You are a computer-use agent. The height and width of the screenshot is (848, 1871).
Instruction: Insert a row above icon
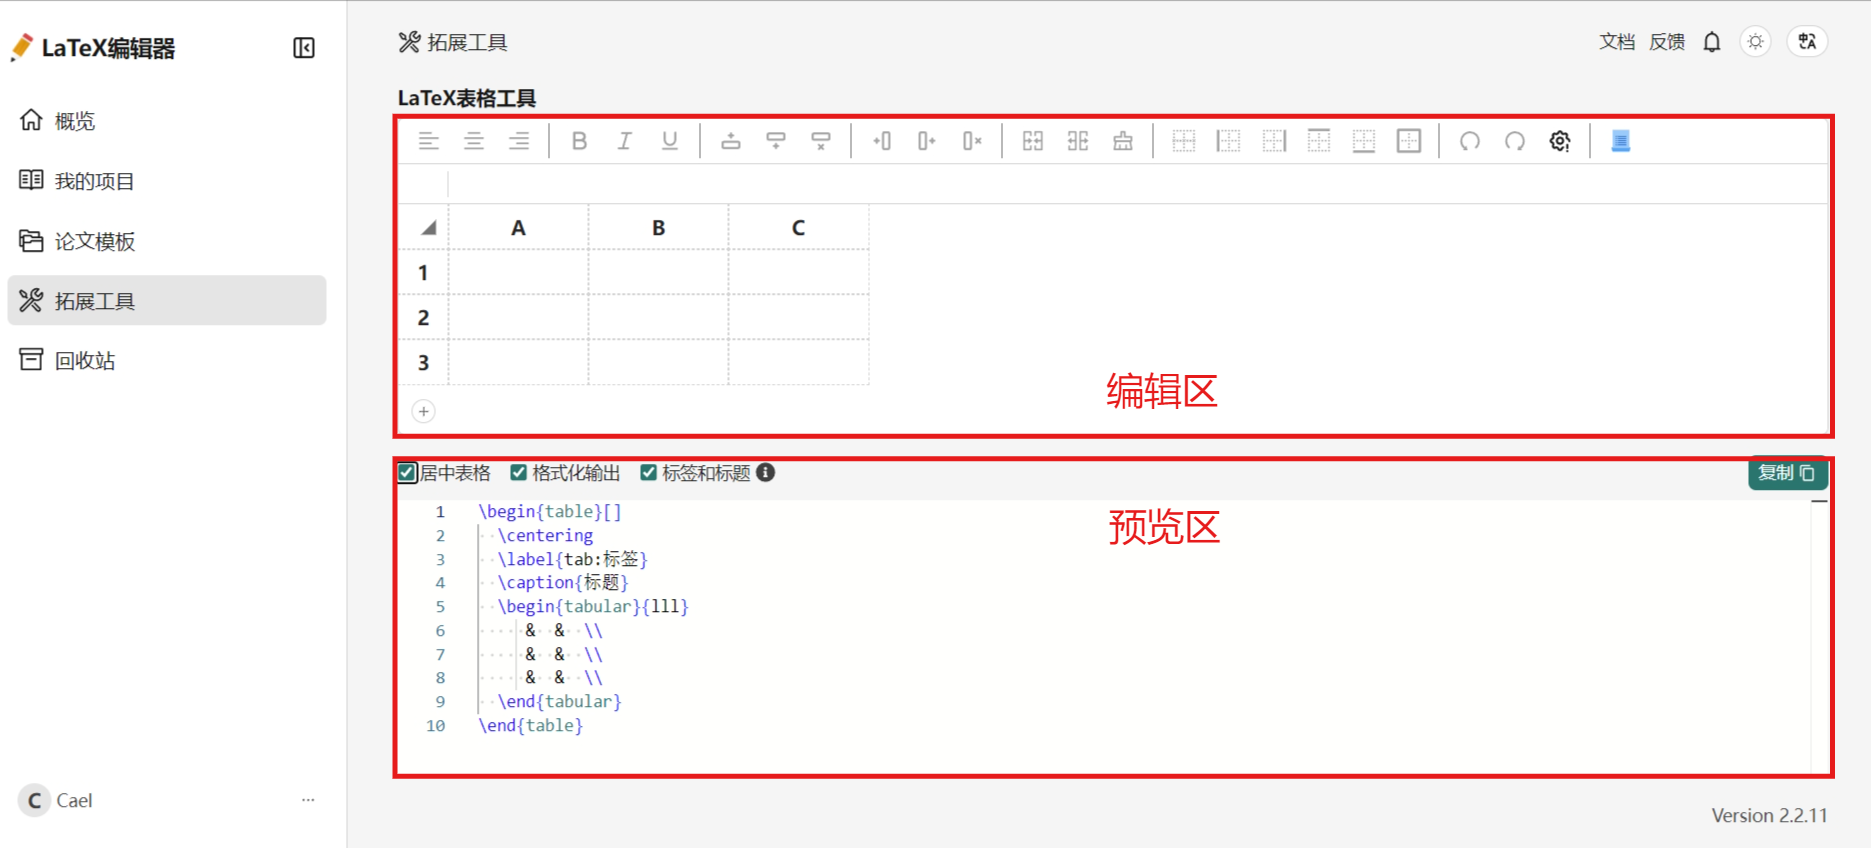pyautogui.click(x=731, y=141)
